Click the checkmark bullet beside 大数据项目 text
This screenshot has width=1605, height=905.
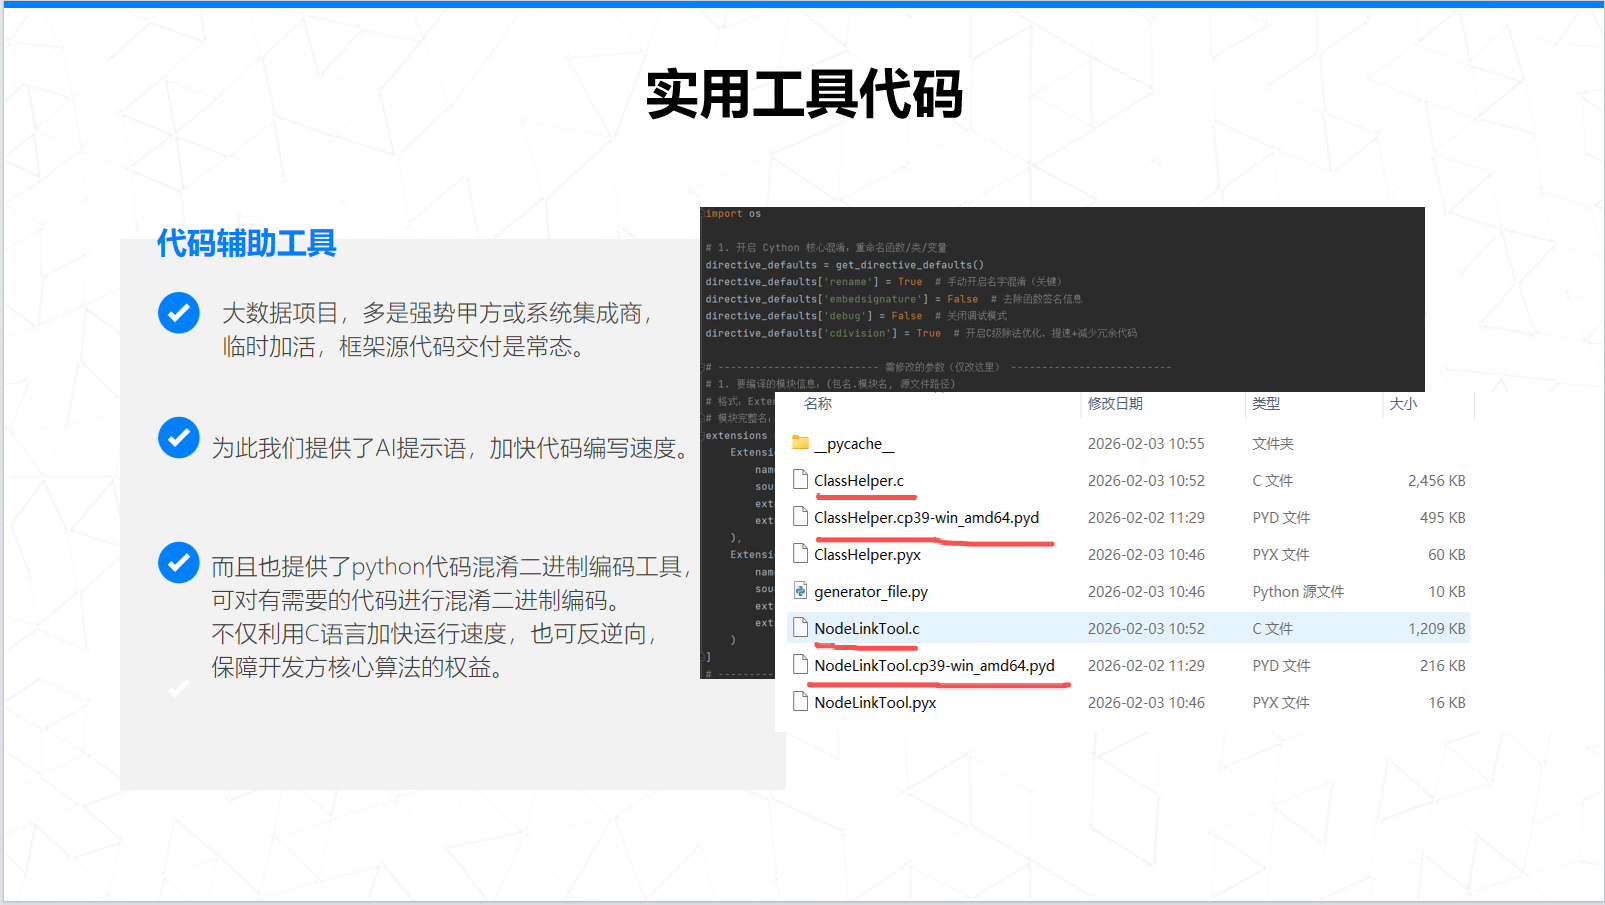pos(178,313)
